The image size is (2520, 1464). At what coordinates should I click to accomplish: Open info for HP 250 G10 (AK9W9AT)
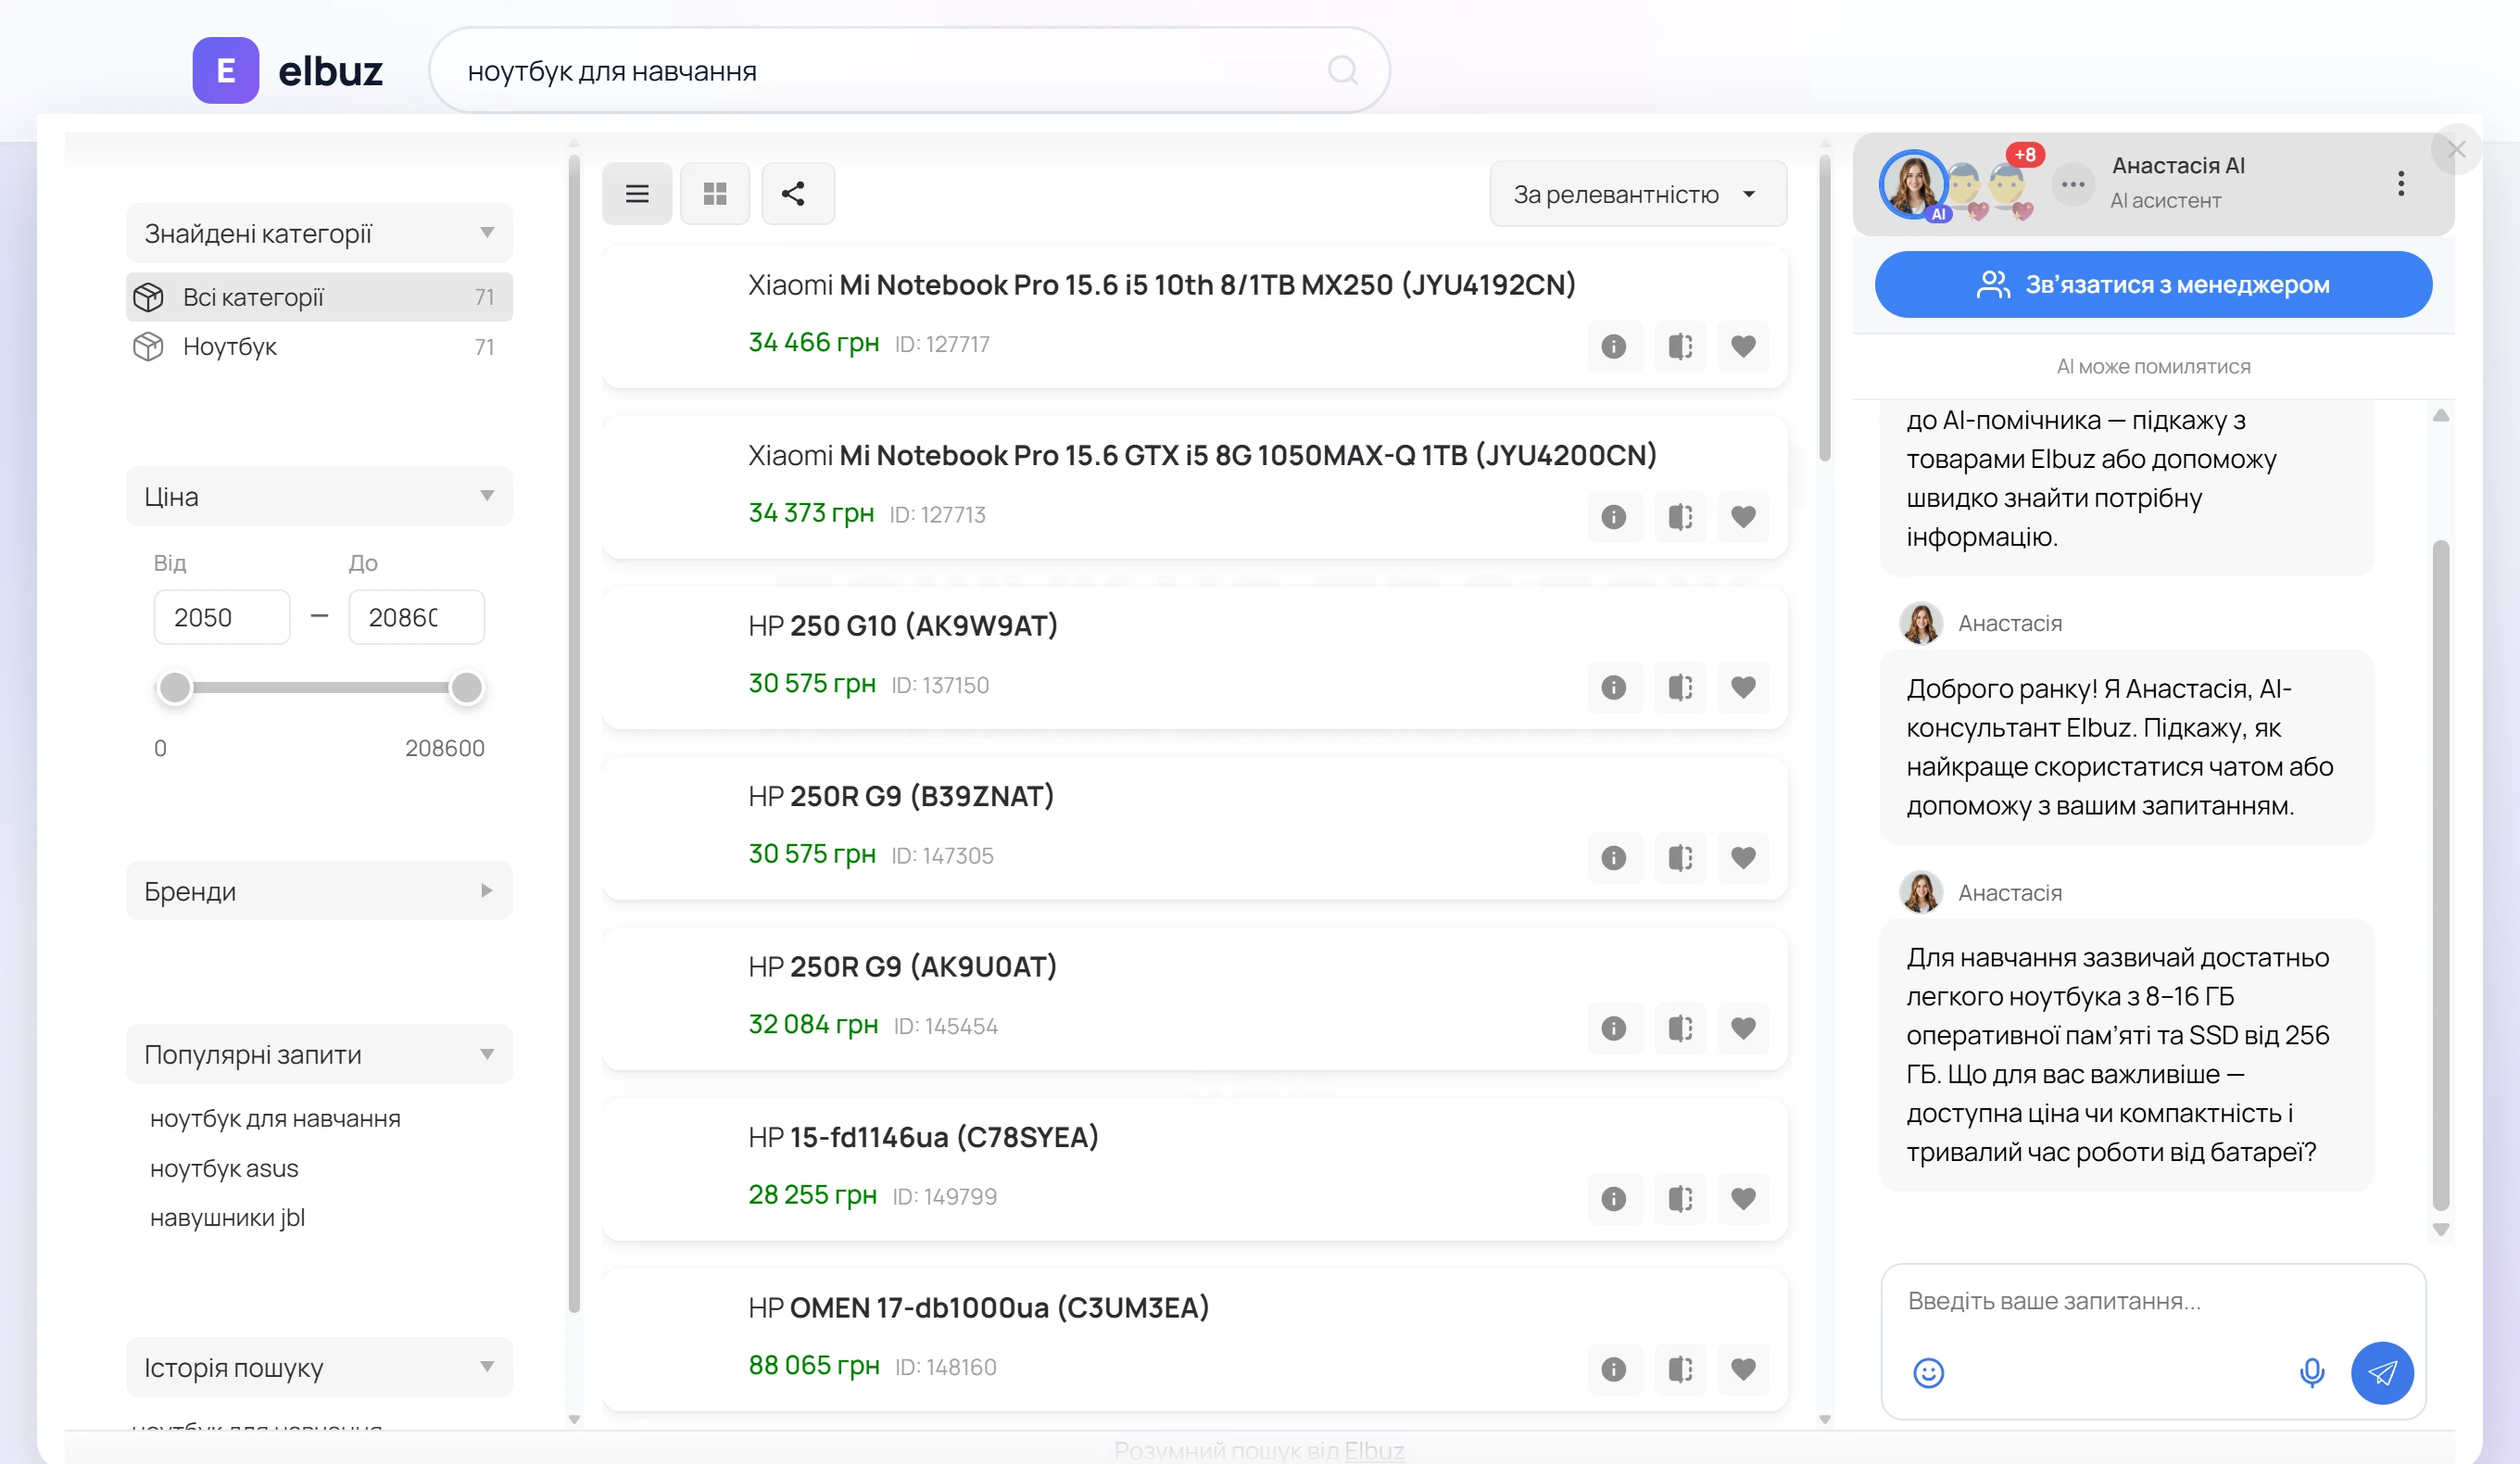[x=1614, y=687]
